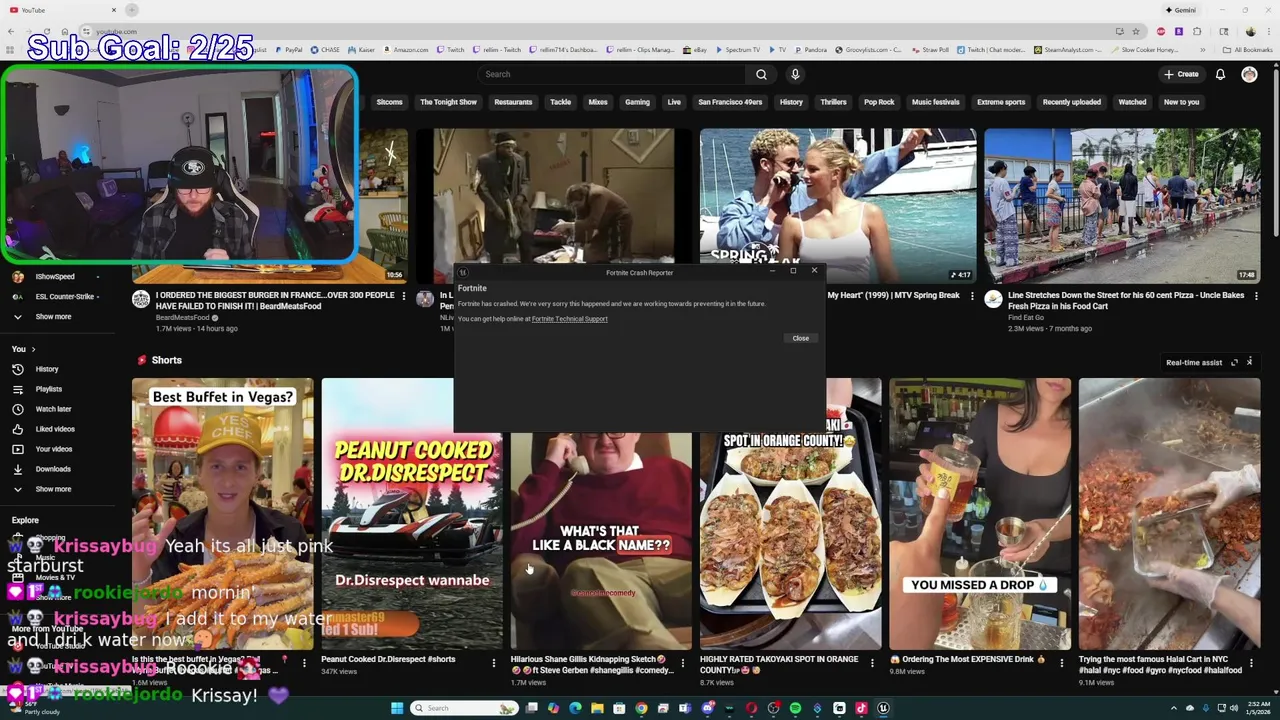Open a new Chrome tab
The image size is (1280, 720).
tap(132, 10)
